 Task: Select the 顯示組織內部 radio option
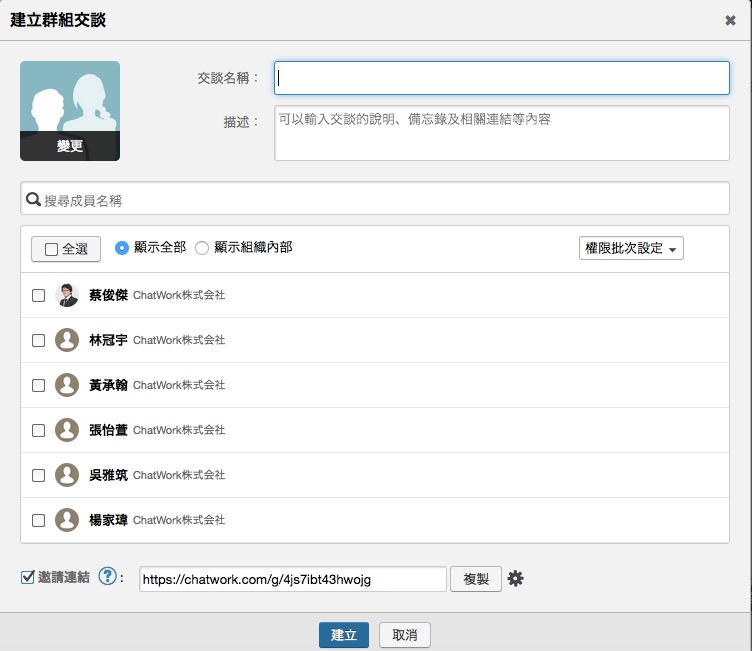coord(202,248)
